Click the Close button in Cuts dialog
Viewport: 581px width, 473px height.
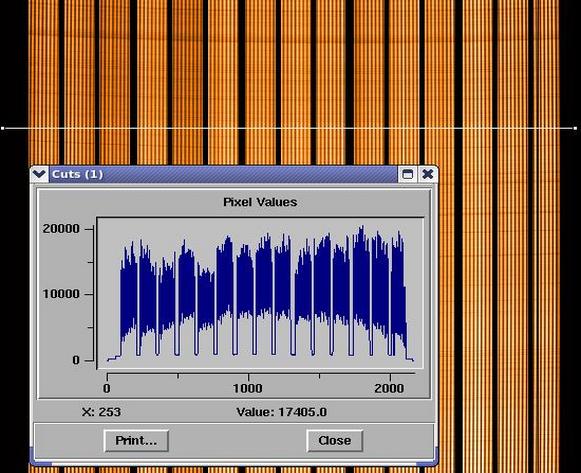335,440
